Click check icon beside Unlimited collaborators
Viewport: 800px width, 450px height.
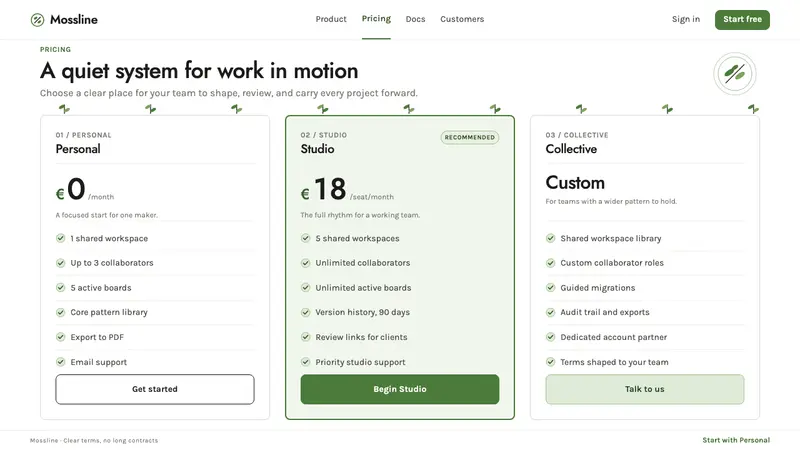point(306,263)
